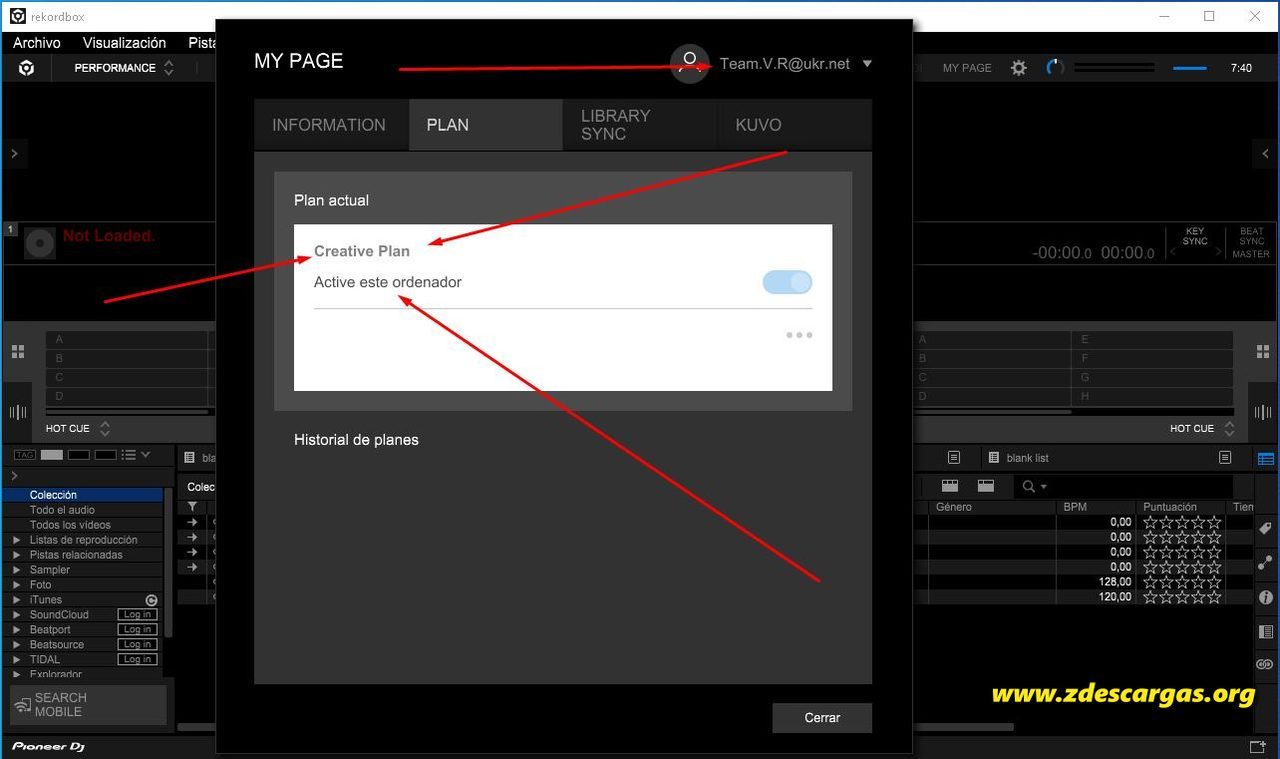Image resolution: width=1280 pixels, height=759 pixels.
Task: Click the user avatar icon in My Page
Action: click(x=689, y=63)
